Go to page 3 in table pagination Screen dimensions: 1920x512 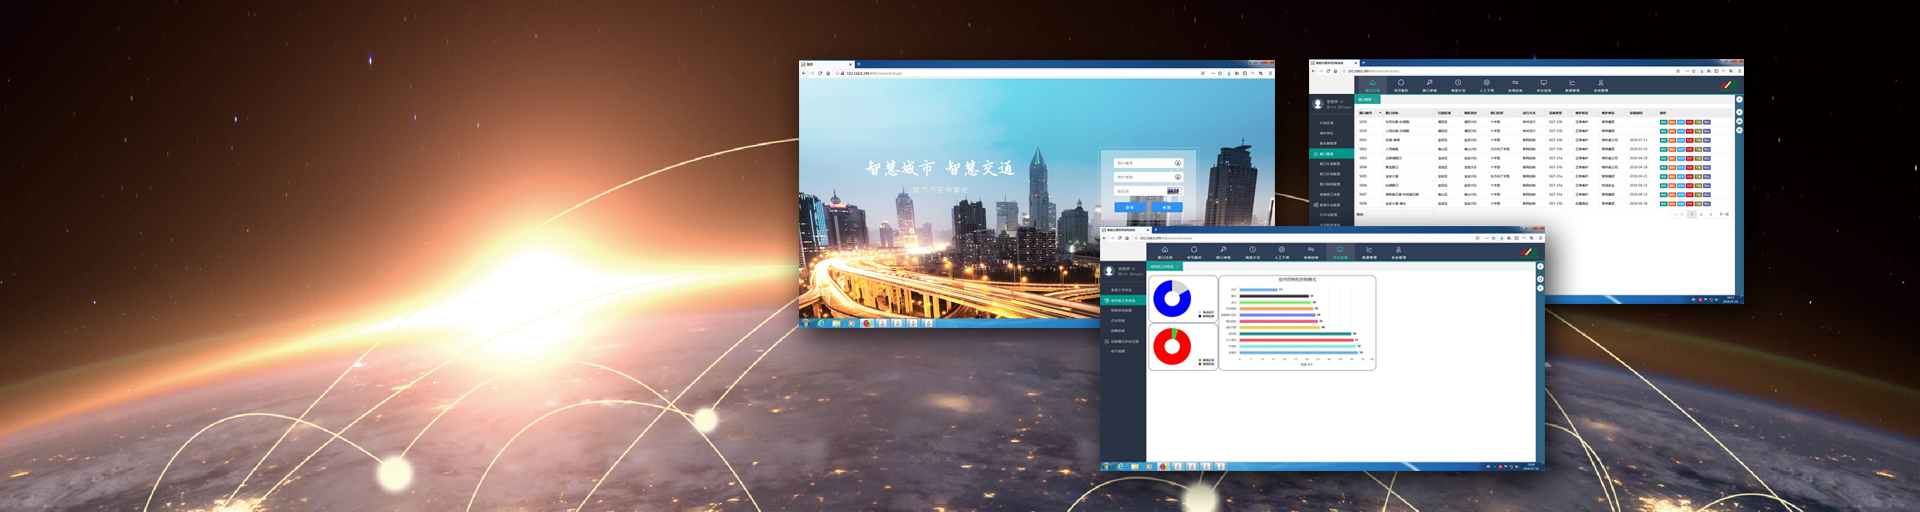[x=1711, y=214]
